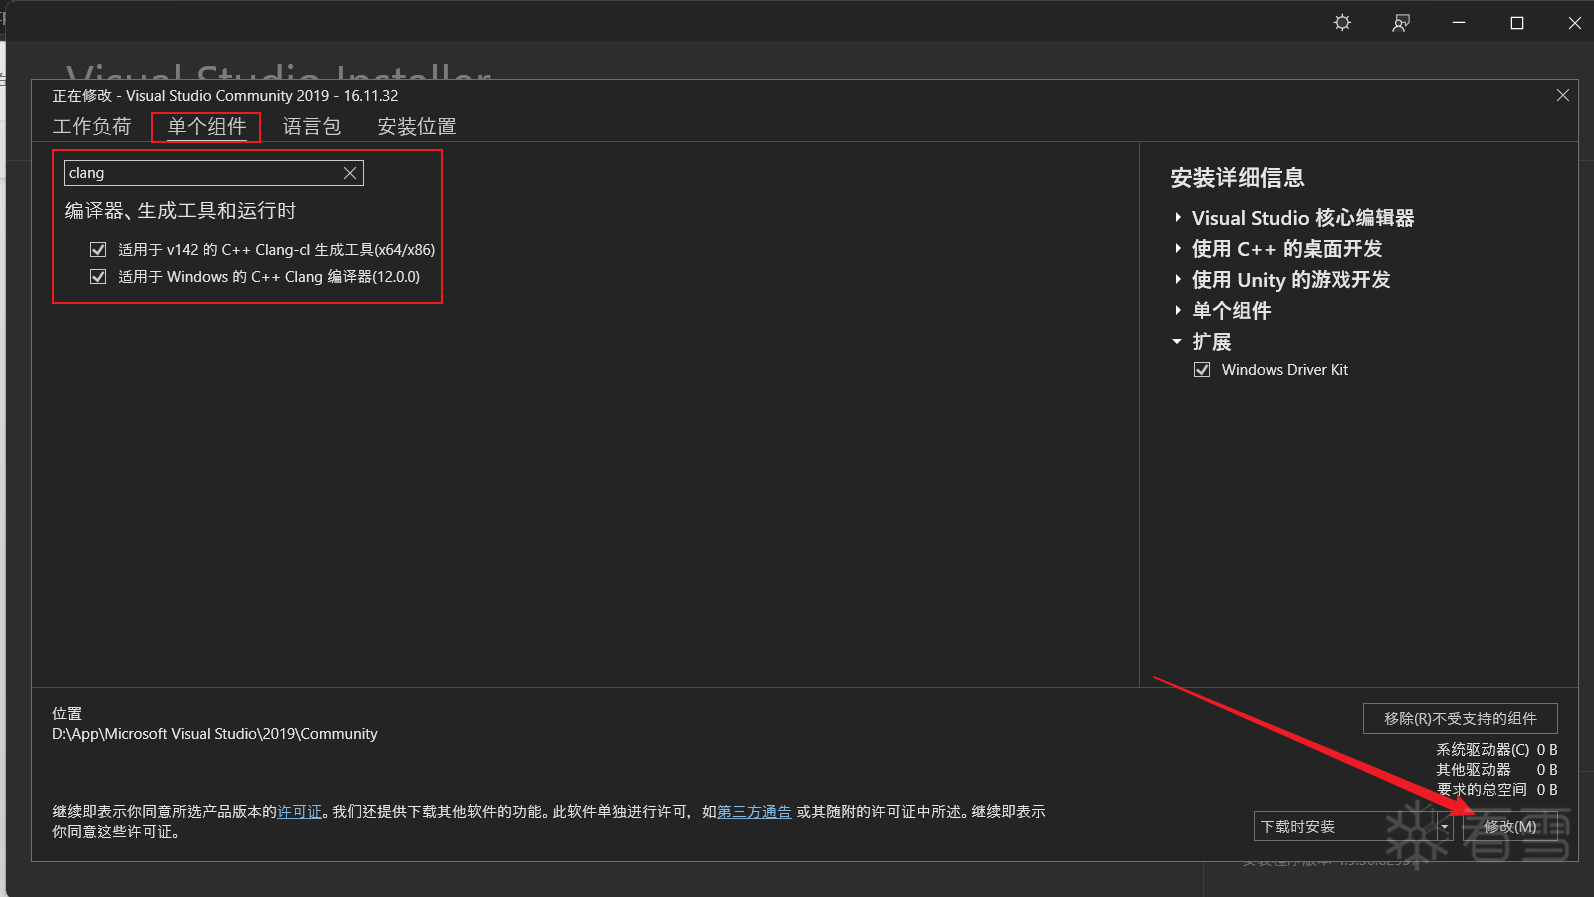Clear the clang search box text
This screenshot has height=897, width=1594.
[x=350, y=173]
